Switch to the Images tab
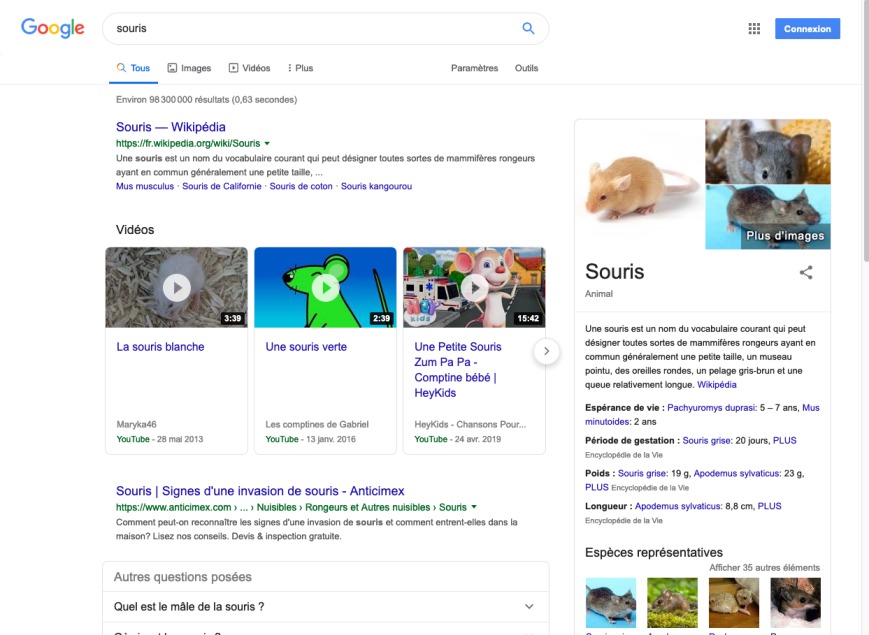 point(190,68)
